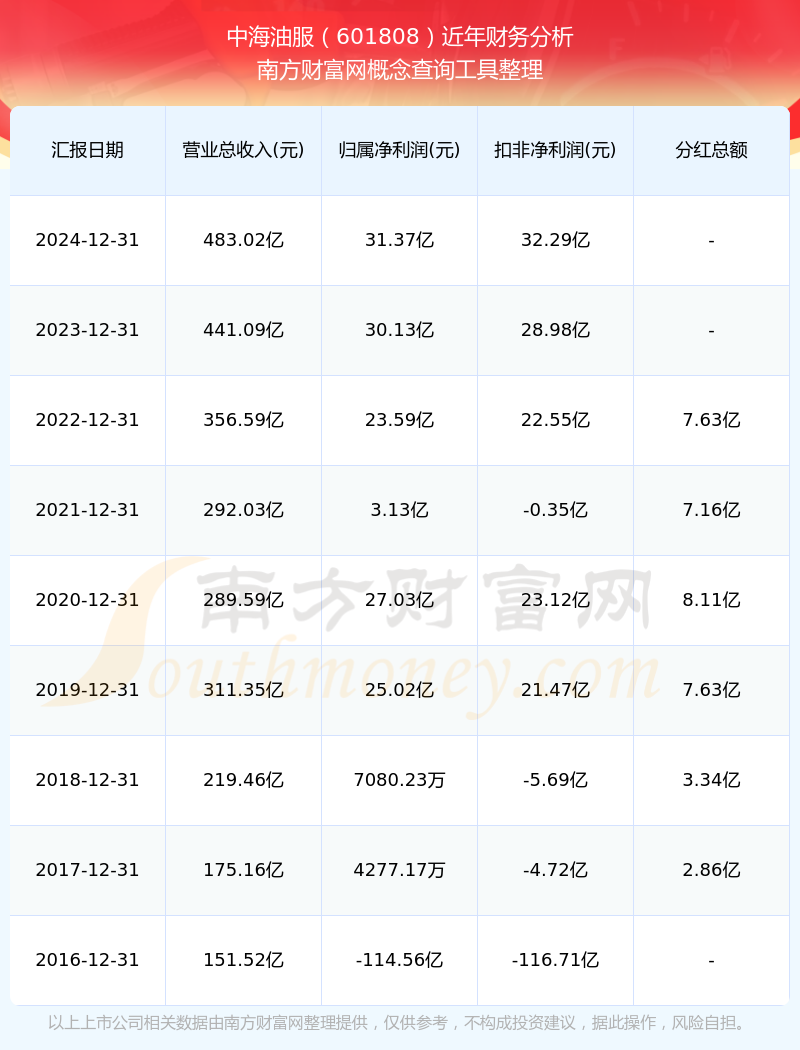Click dividend value 7.16亿
Screen dimensions: 800x1050
coord(712,510)
